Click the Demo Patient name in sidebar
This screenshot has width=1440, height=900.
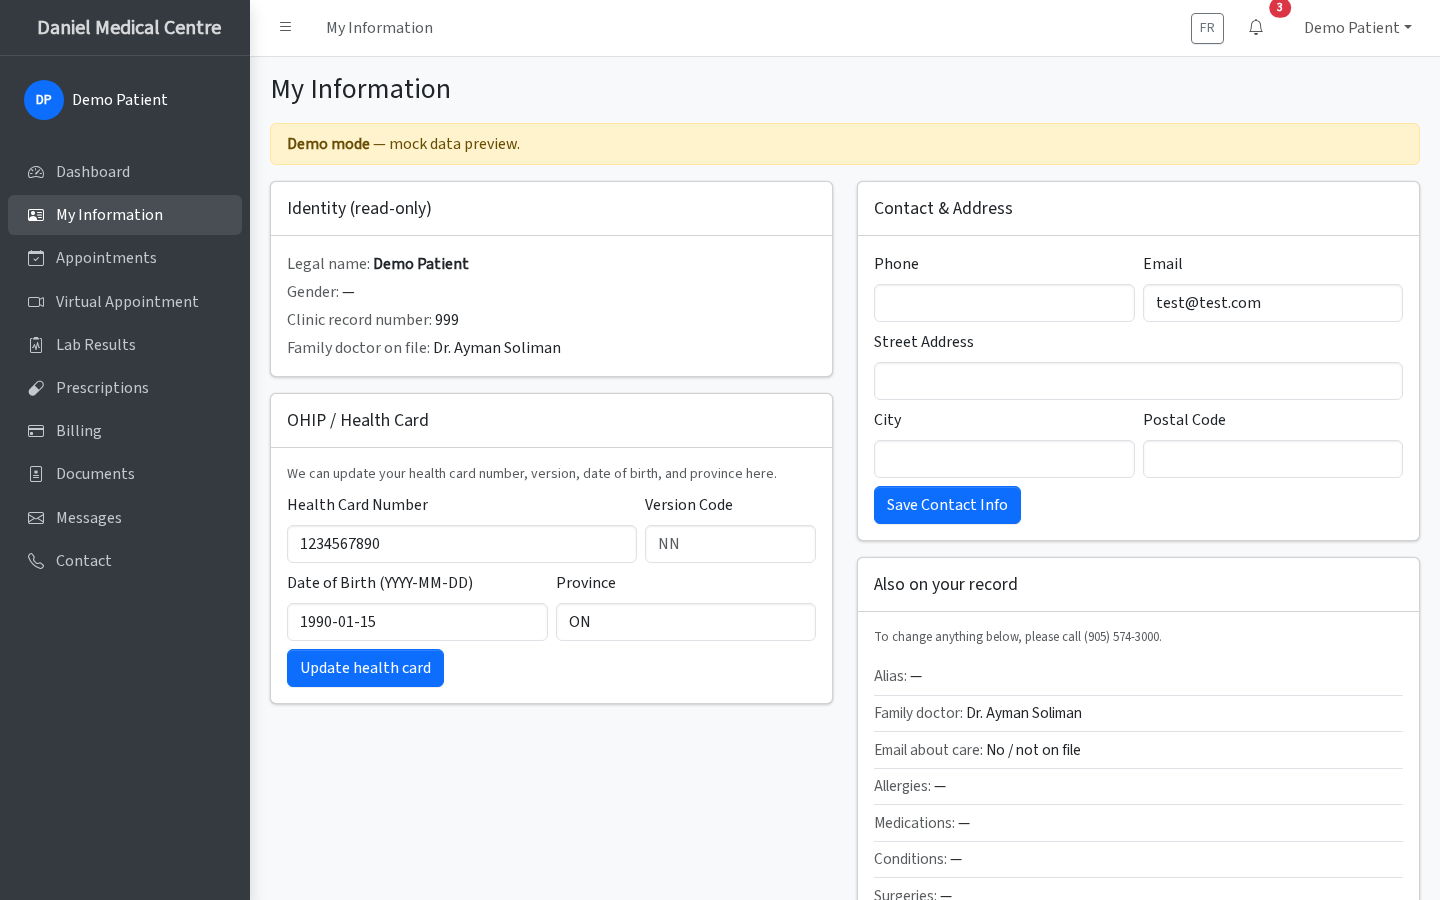point(120,100)
